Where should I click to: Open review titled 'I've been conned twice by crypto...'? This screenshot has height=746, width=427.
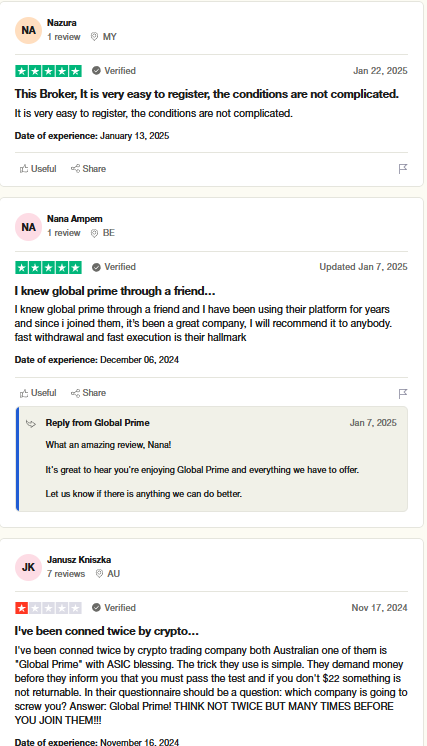coord(107,631)
